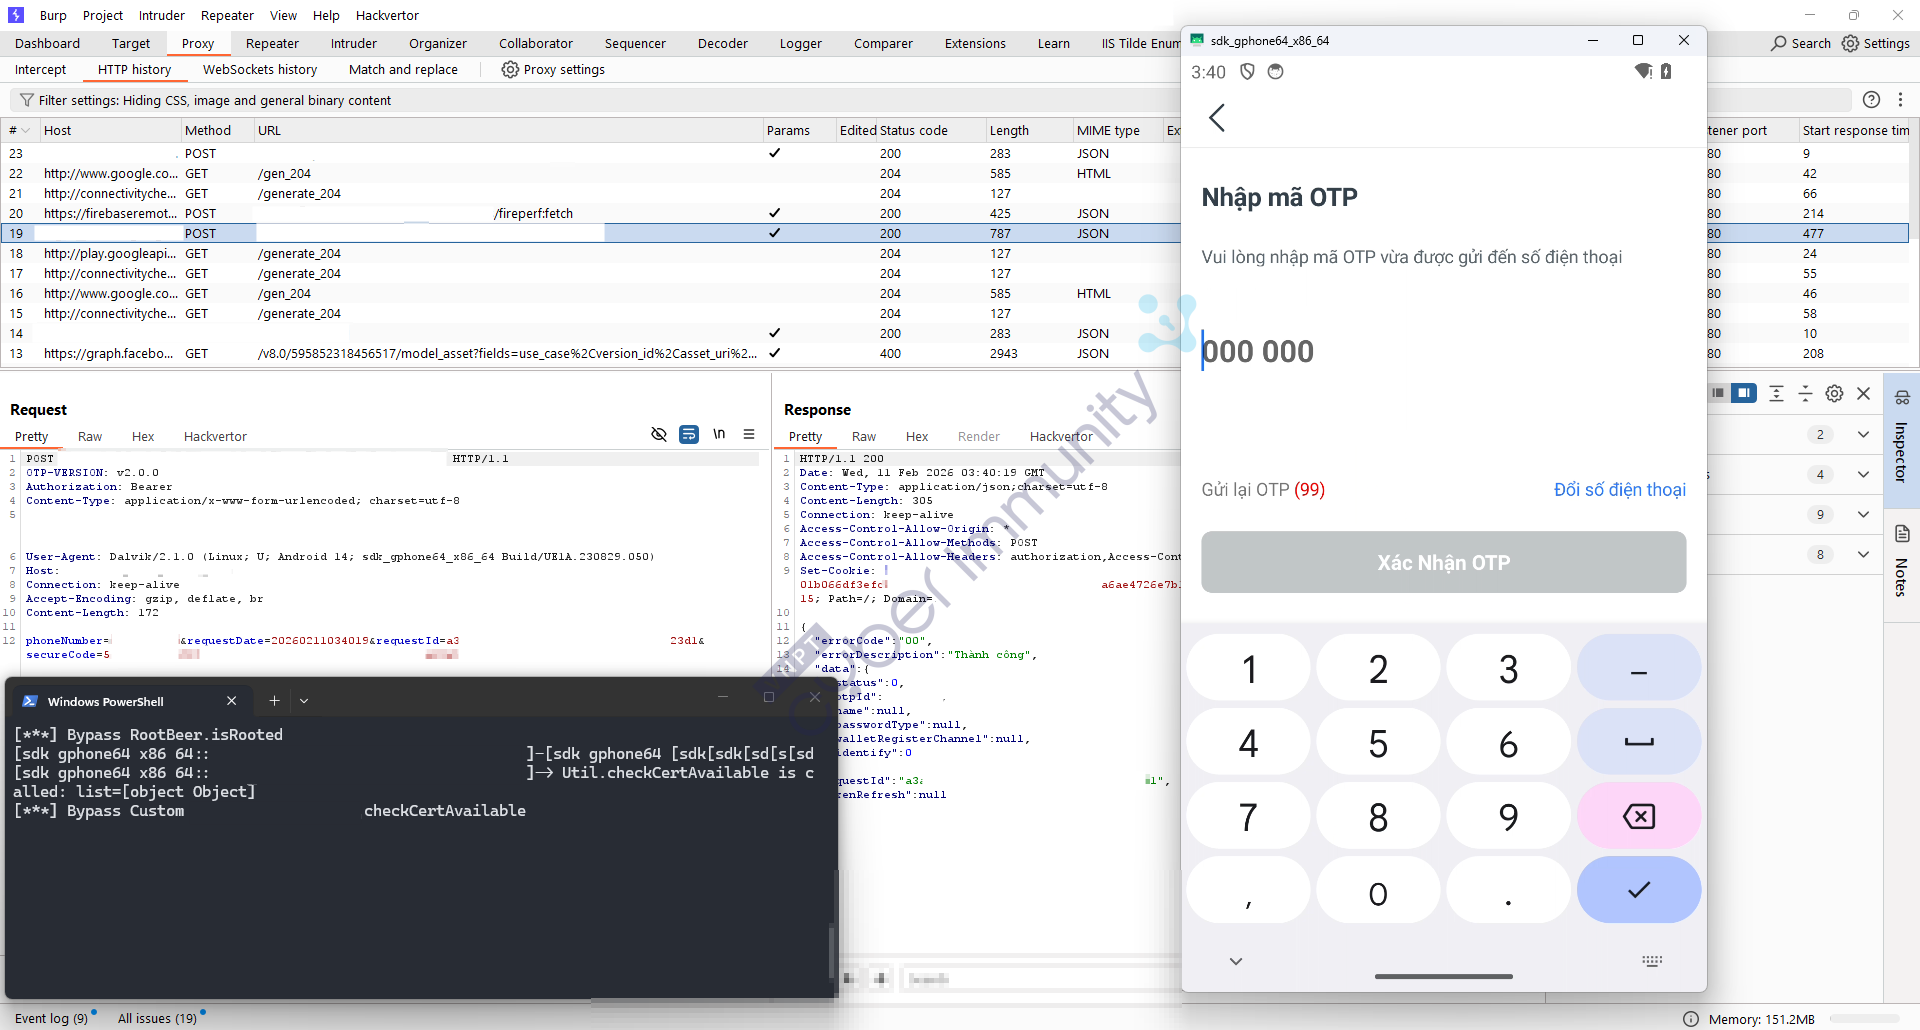Click the back arrow in OTP screen
This screenshot has width=1920, height=1030.
pos(1217,118)
